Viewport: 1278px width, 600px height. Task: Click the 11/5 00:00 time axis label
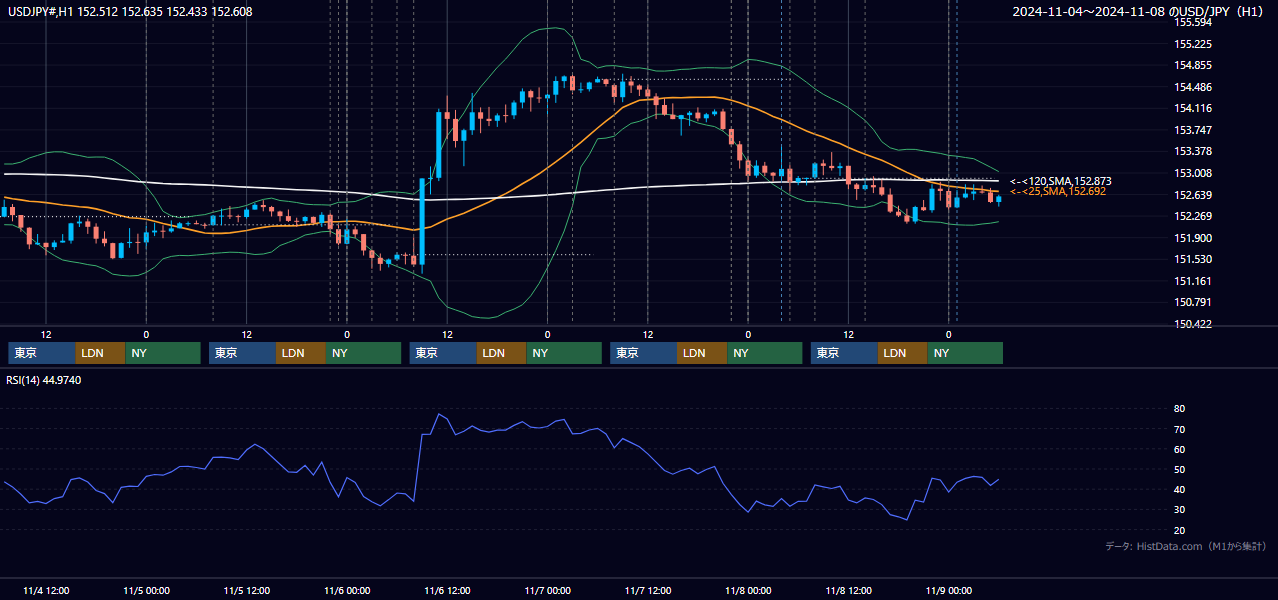146,590
